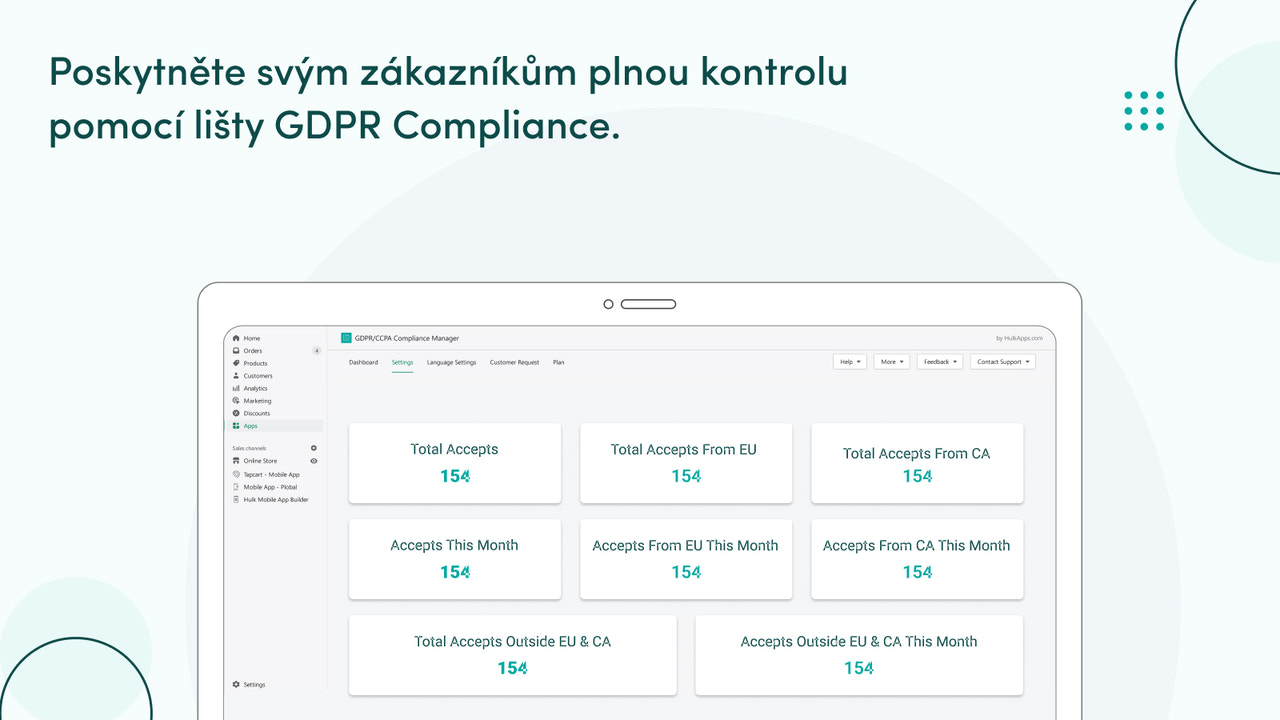Go to the Customer Request tab
The width and height of the screenshot is (1280, 720).
(x=514, y=362)
